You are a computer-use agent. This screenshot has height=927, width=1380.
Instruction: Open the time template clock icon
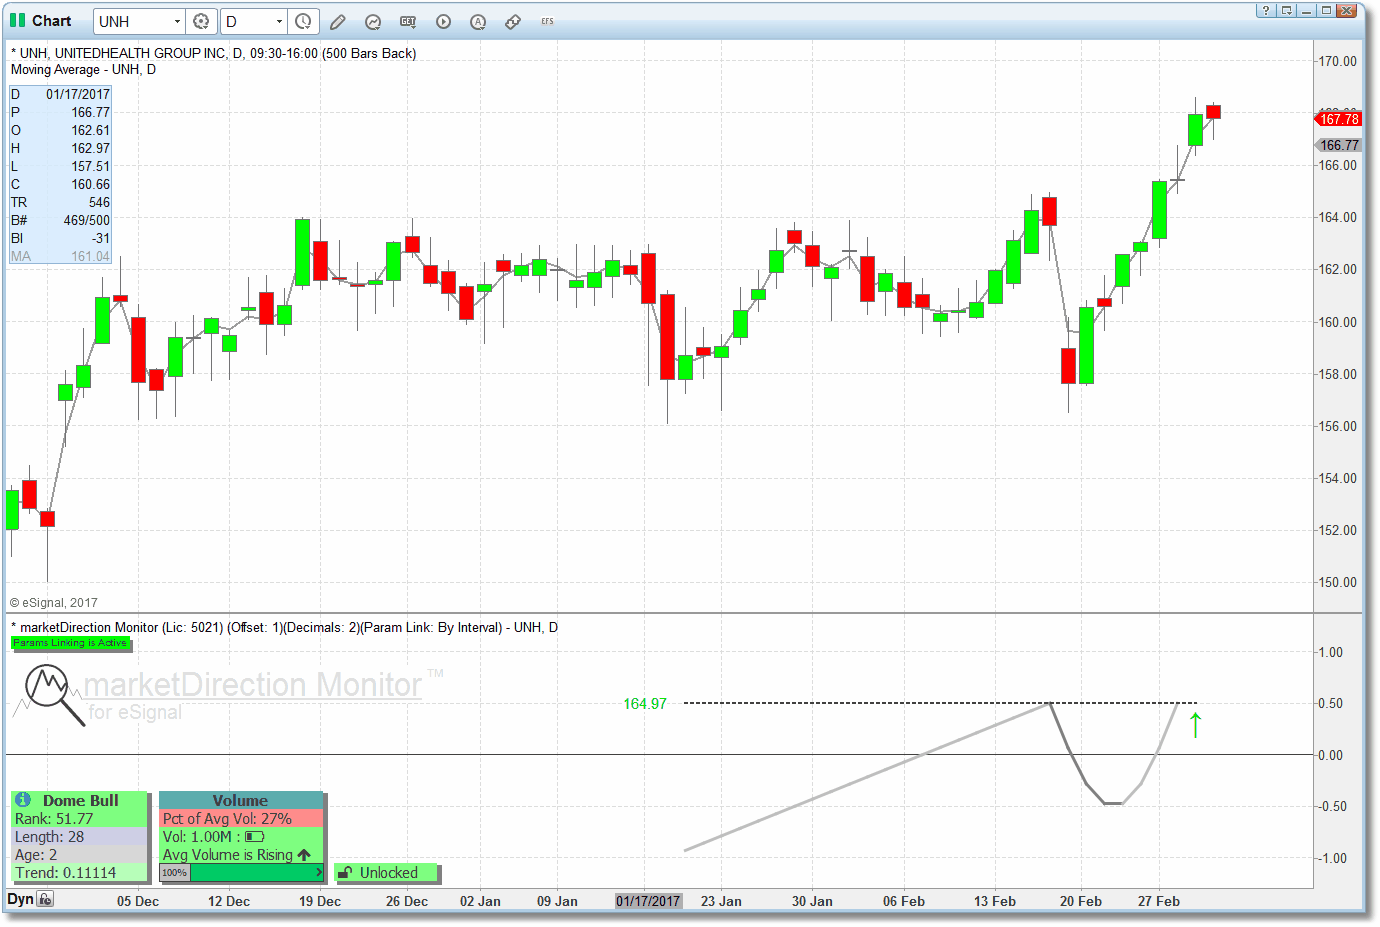(x=304, y=21)
